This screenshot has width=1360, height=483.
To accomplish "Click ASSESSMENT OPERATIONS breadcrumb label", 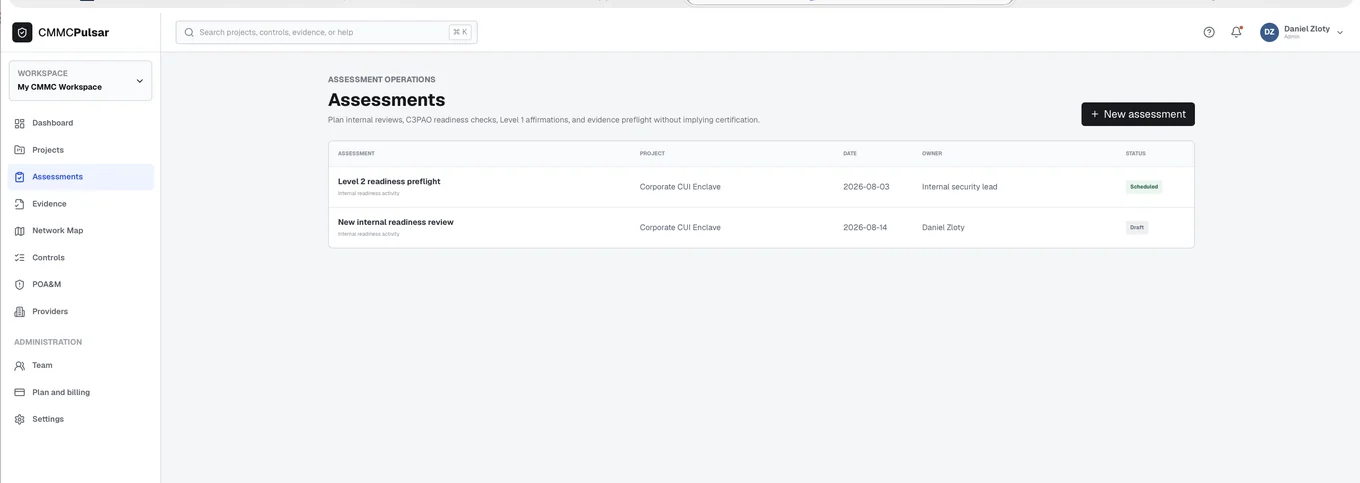I will click(381, 79).
